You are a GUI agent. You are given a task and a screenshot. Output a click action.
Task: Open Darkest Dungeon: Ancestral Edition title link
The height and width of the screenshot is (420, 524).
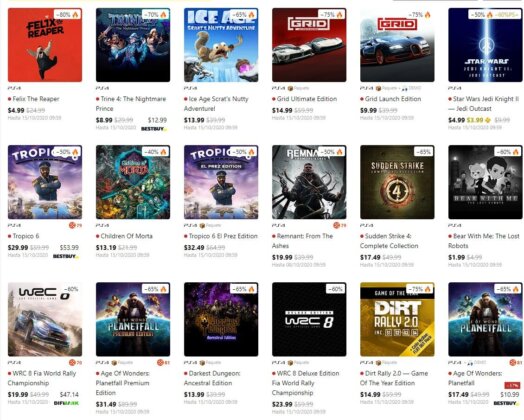(212, 378)
